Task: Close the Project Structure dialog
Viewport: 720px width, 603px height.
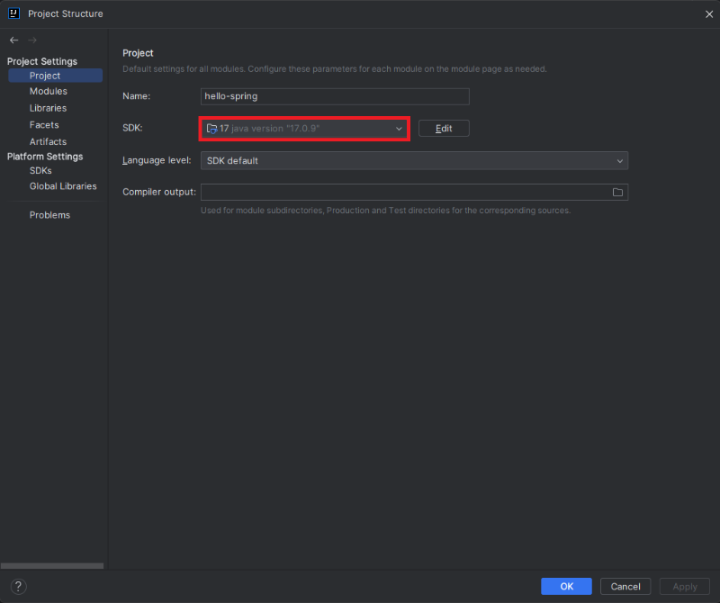Action: coord(709,14)
